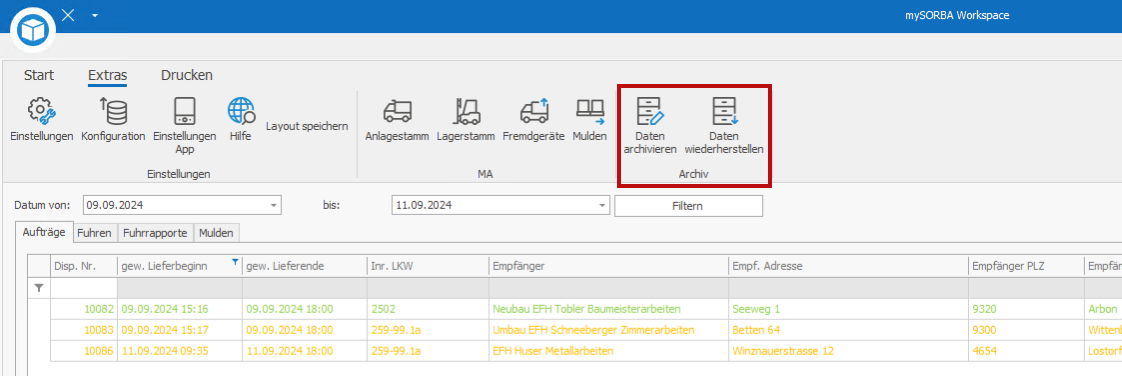Select the Fuhren tab

pyautogui.click(x=94, y=232)
